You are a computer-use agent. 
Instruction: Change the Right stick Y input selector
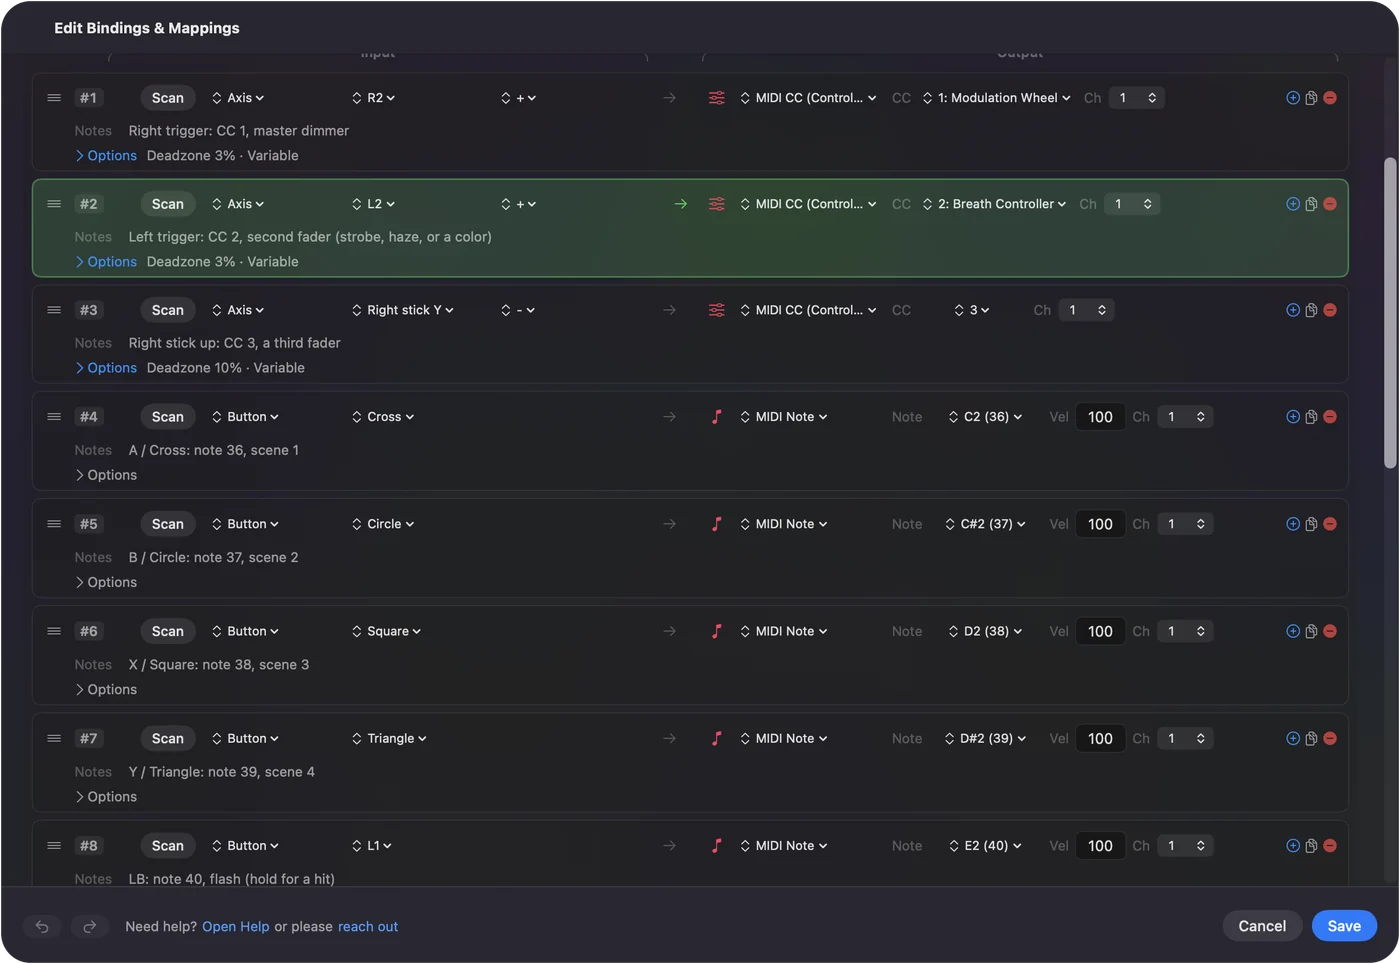click(403, 310)
